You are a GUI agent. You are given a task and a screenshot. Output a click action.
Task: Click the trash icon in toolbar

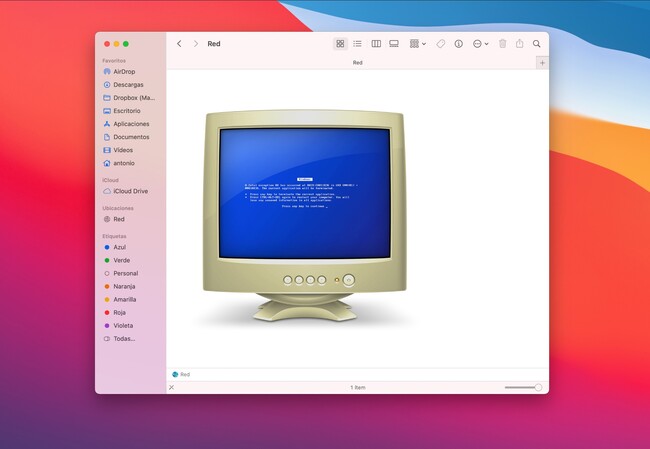click(502, 44)
